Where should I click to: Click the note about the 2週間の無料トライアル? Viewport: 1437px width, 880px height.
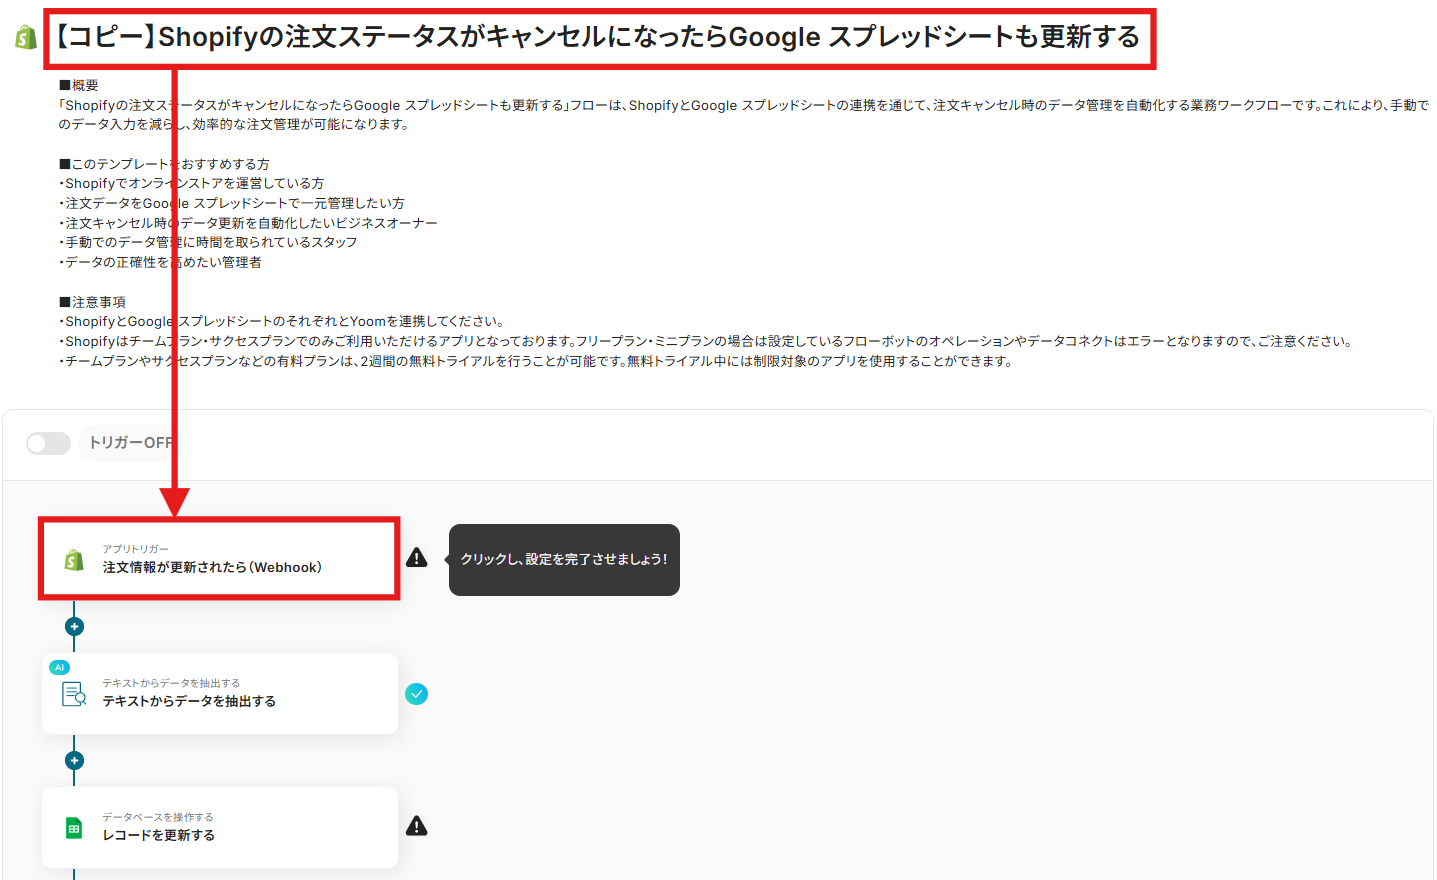[536, 361]
